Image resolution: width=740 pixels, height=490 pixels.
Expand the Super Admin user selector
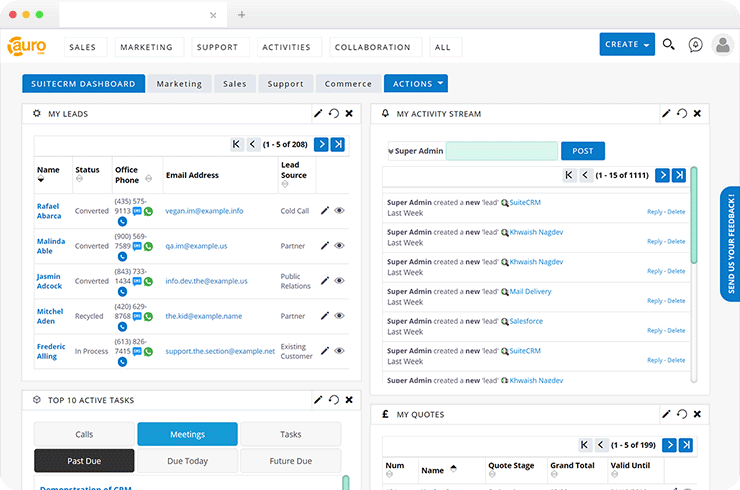click(x=416, y=151)
